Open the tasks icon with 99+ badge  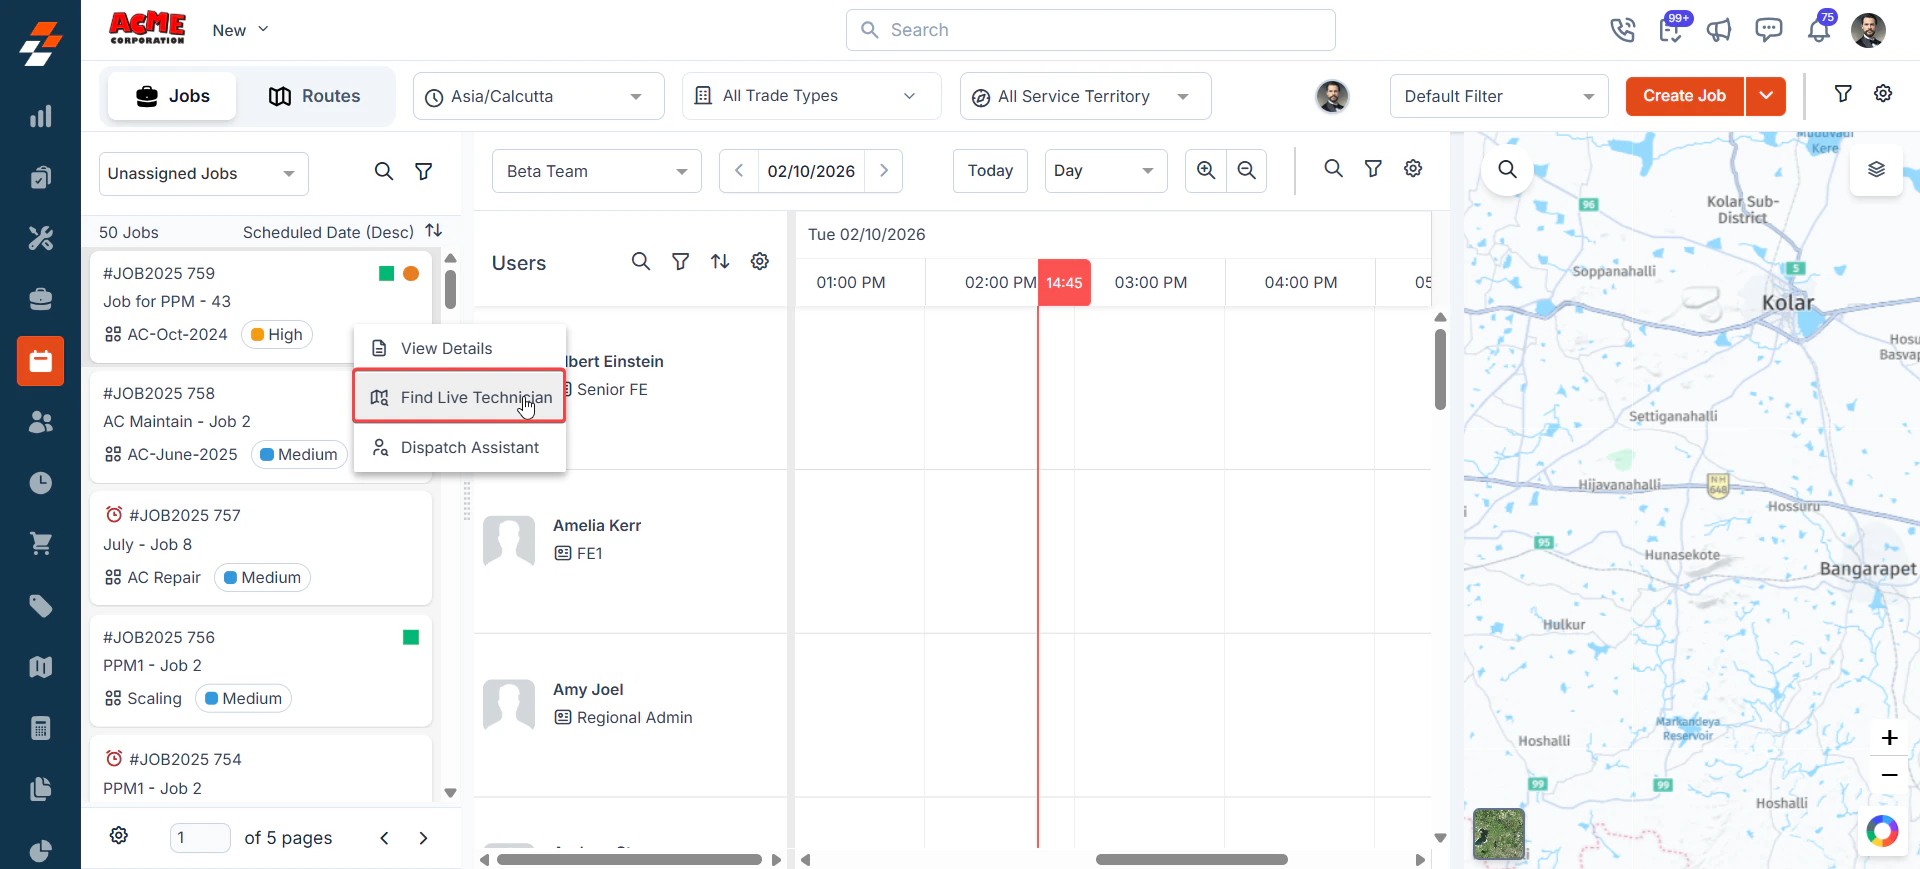coord(1671,30)
